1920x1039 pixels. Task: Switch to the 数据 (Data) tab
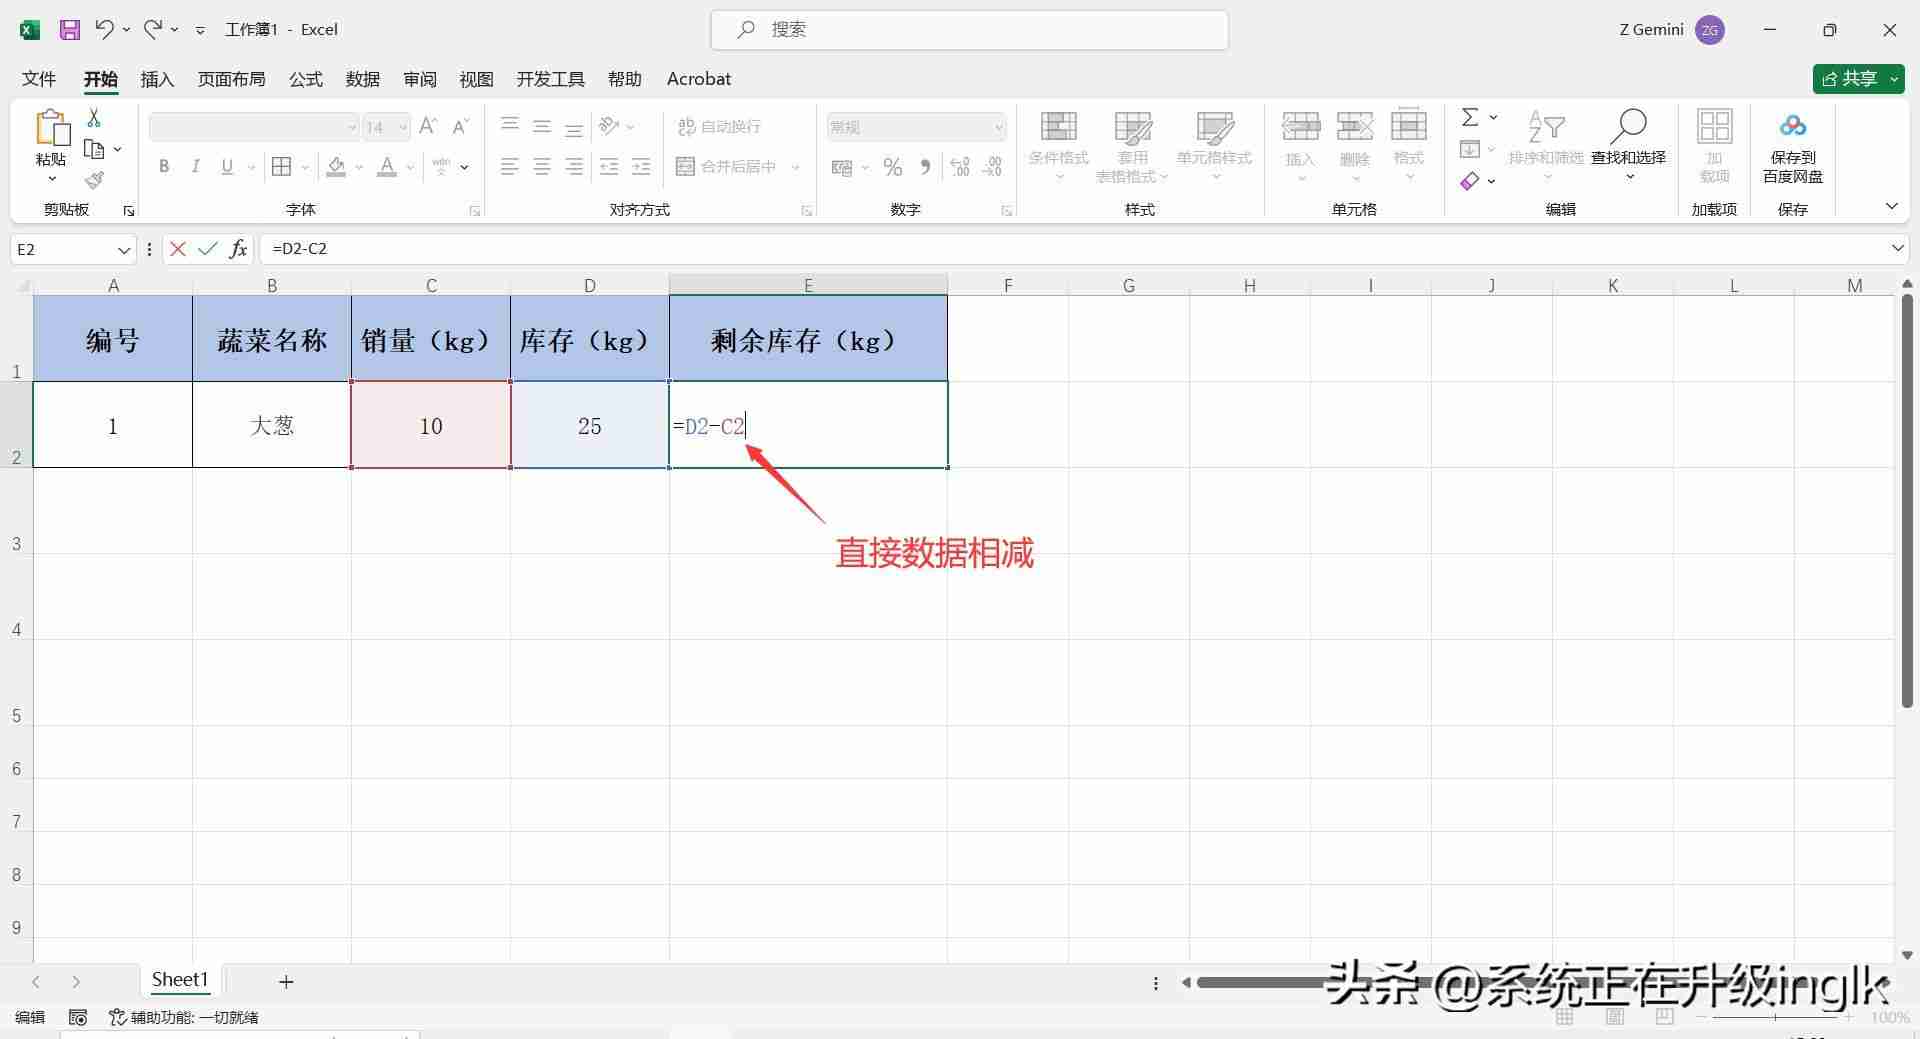click(362, 79)
